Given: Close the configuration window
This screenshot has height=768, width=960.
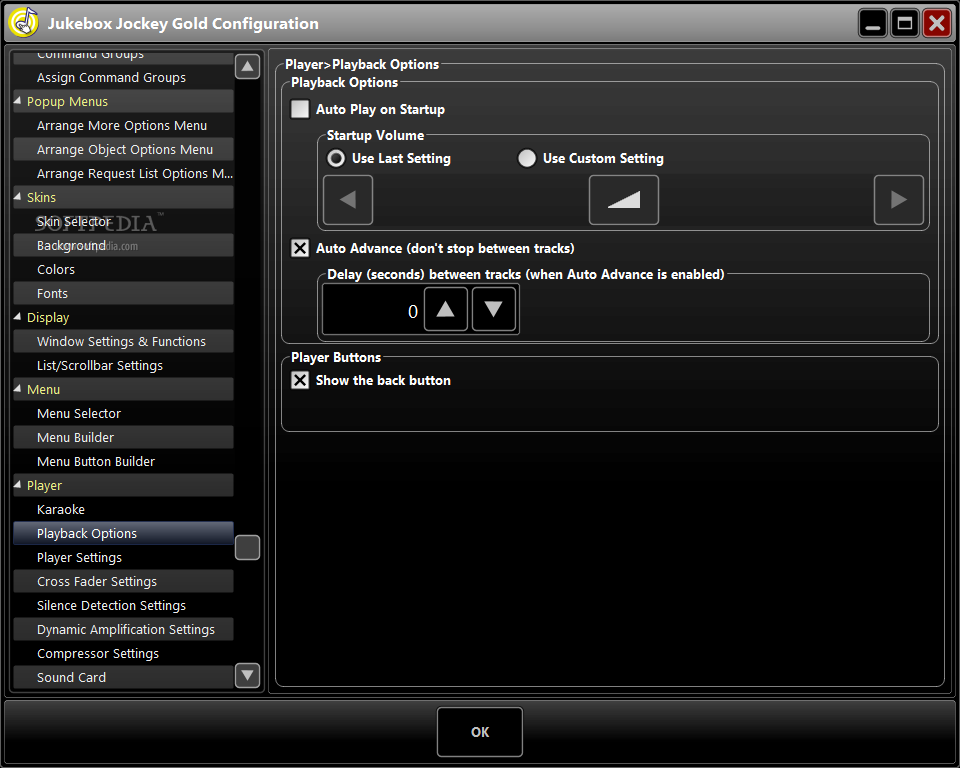Looking at the screenshot, I should point(937,23).
